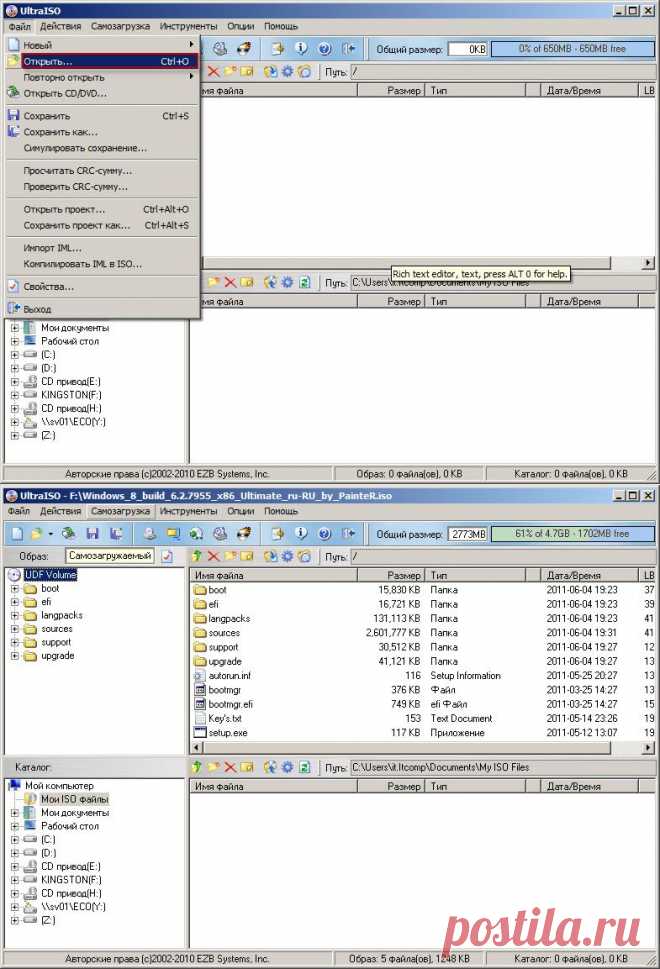Select autorun.inf in image file list
The width and height of the screenshot is (660, 969).
(229, 676)
